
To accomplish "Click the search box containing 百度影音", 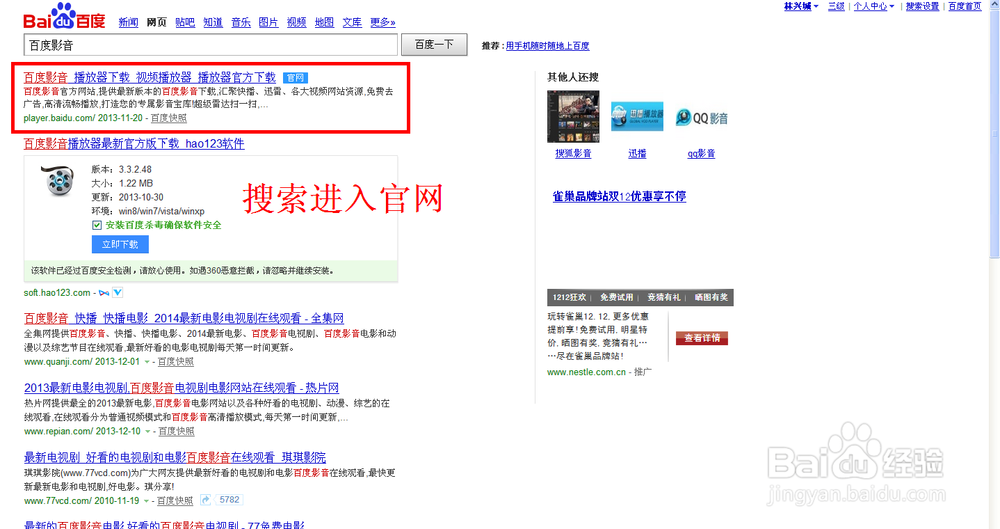I will point(210,45).
